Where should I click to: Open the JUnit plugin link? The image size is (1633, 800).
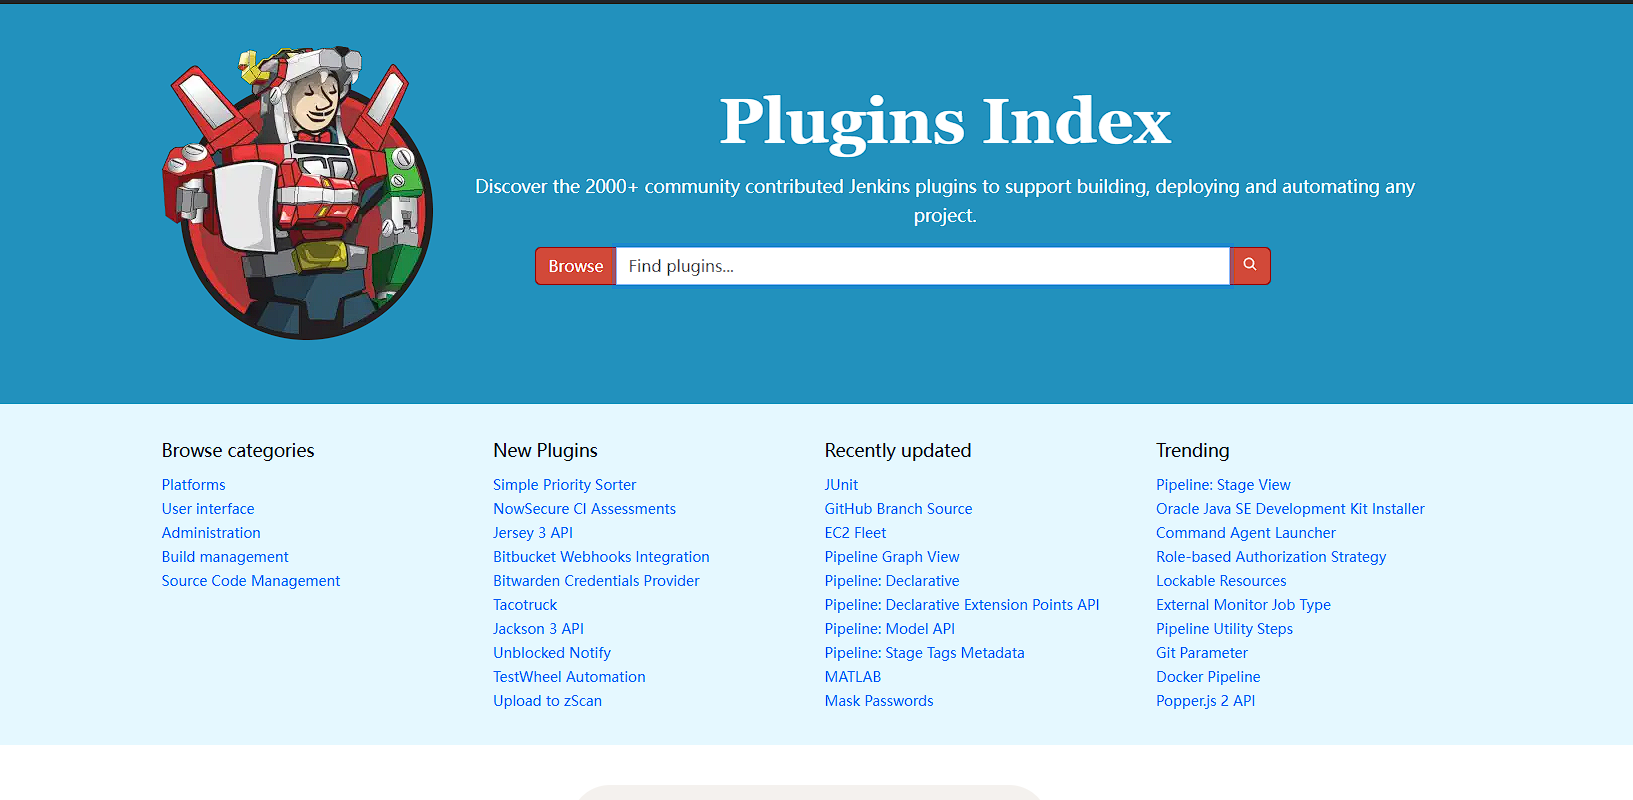click(841, 485)
